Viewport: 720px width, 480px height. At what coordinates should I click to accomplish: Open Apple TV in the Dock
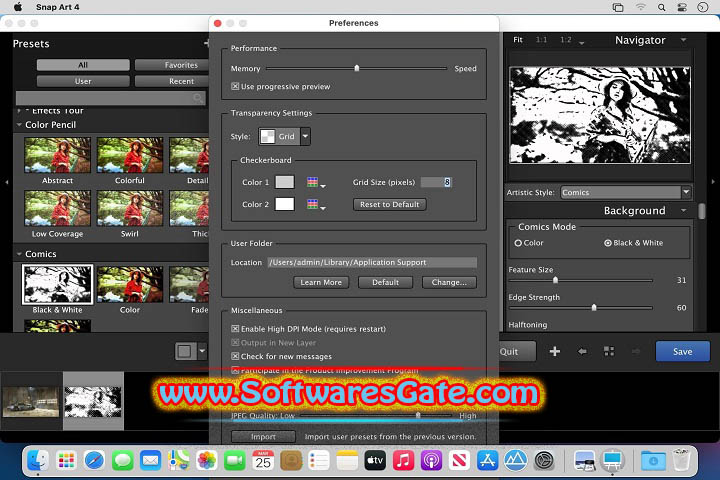[x=375, y=460]
